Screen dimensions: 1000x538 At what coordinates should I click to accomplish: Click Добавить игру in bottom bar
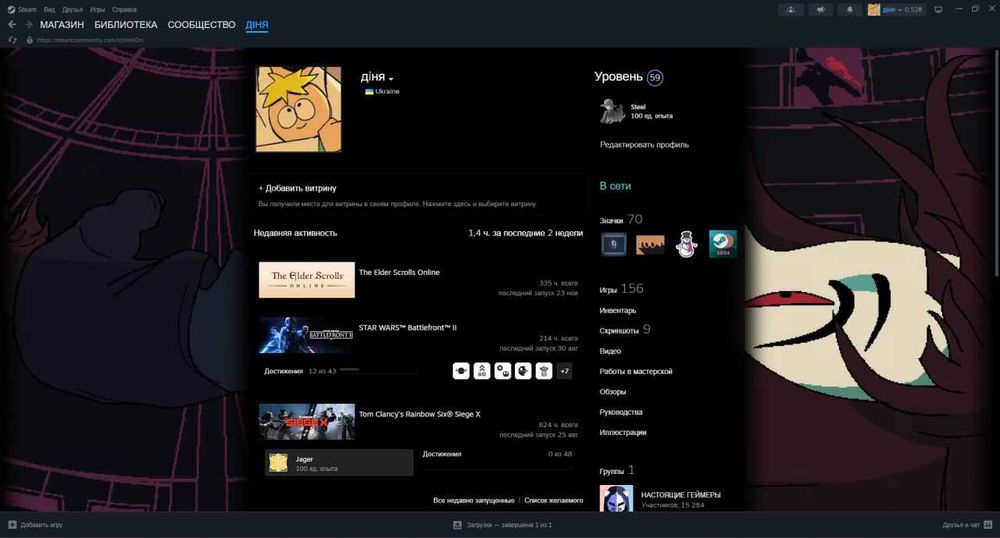pos(41,525)
